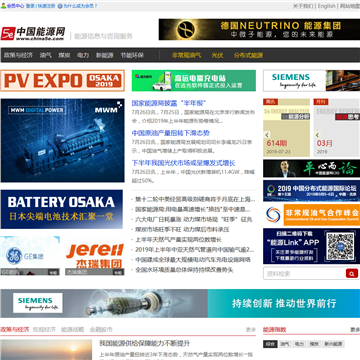Select the 综合 tab in 能源指数
360x360 pixels.
[270, 344]
